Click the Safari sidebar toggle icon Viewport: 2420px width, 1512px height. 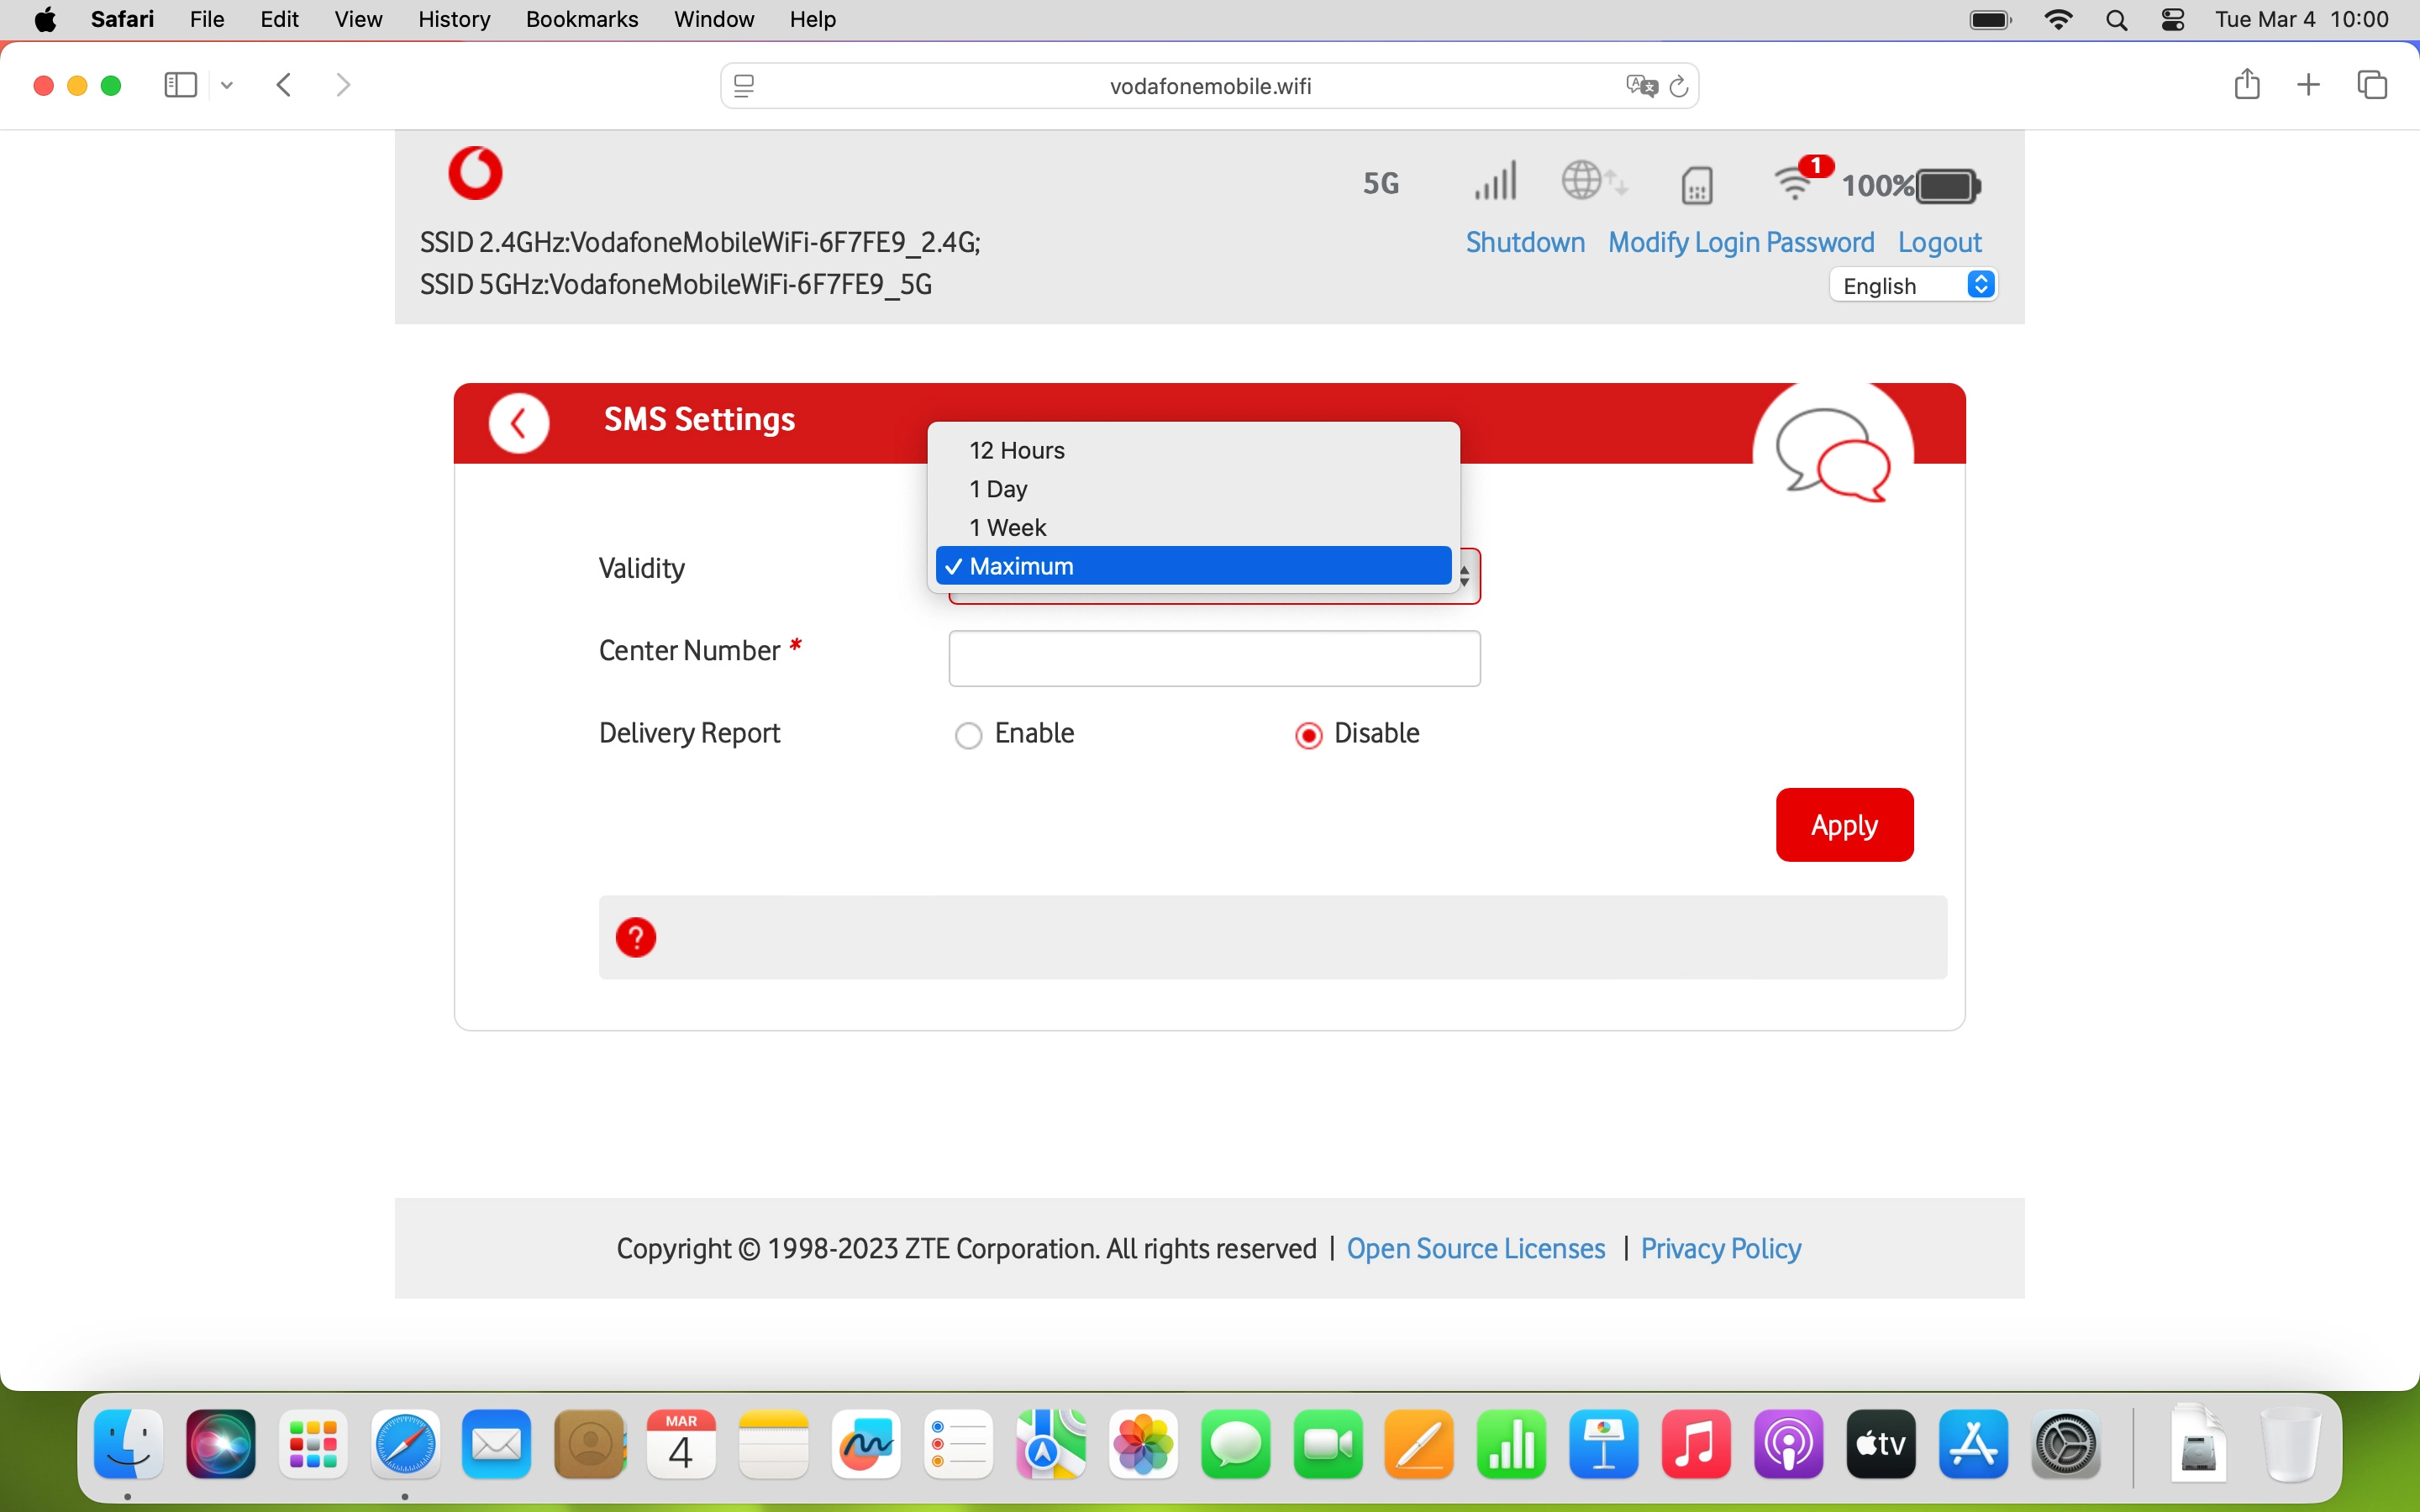[180, 85]
